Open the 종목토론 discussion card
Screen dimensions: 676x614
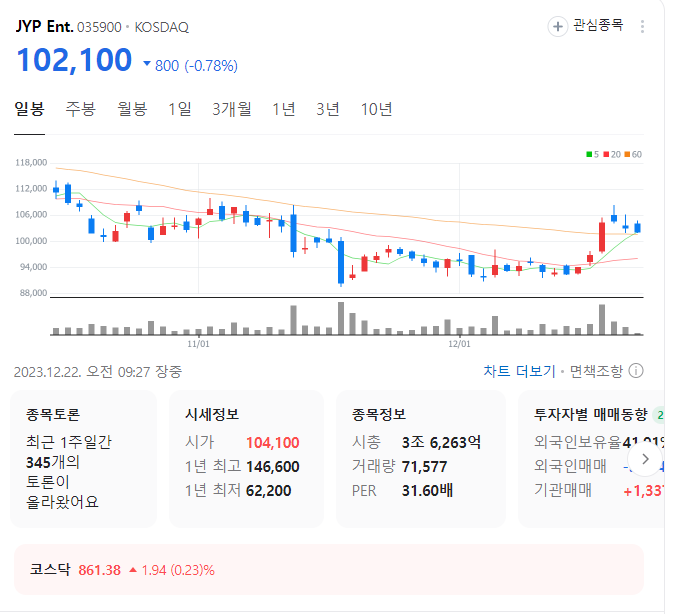pyautogui.click(x=84, y=459)
